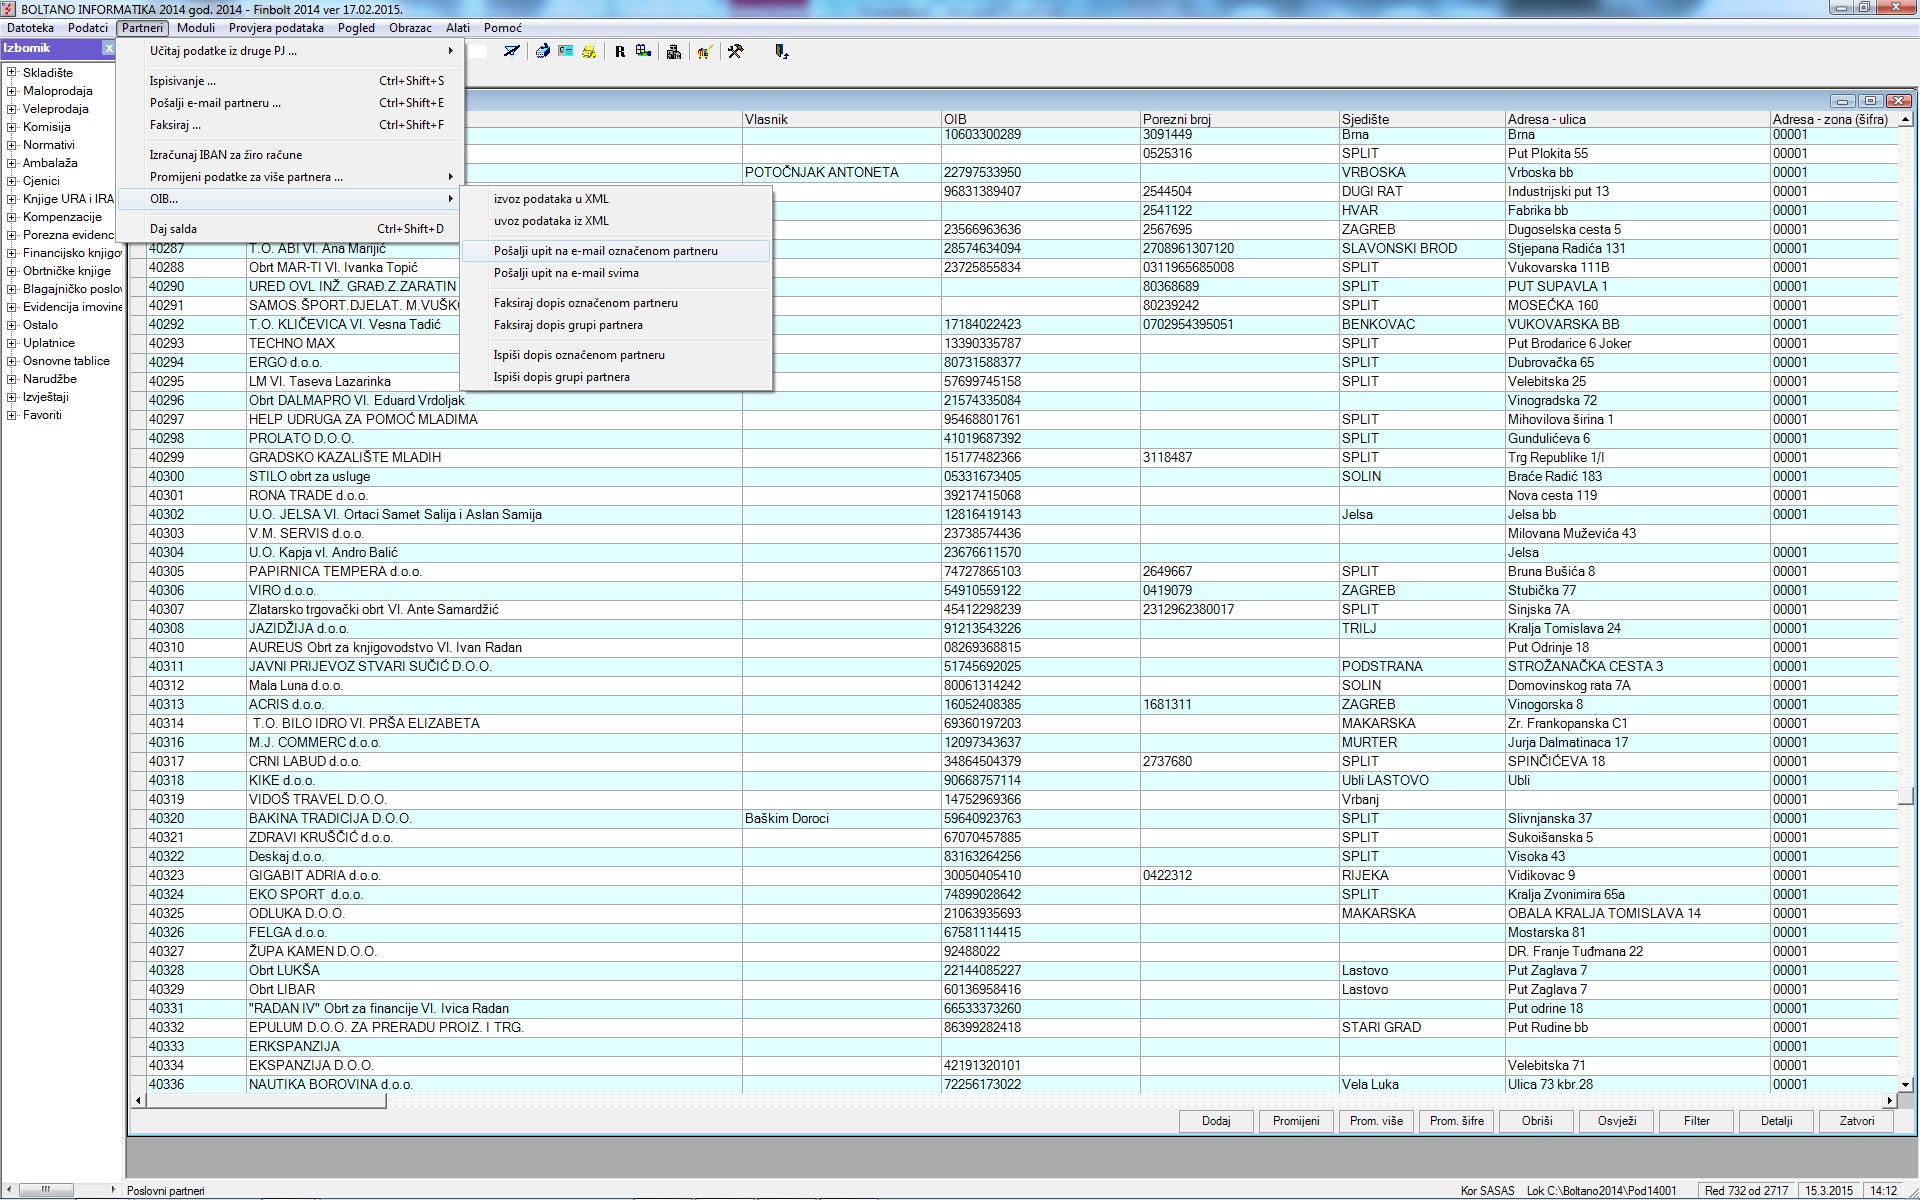The width and height of the screenshot is (1920, 1200).
Task: Expand the Skladište tree node
Action: coord(12,72)
